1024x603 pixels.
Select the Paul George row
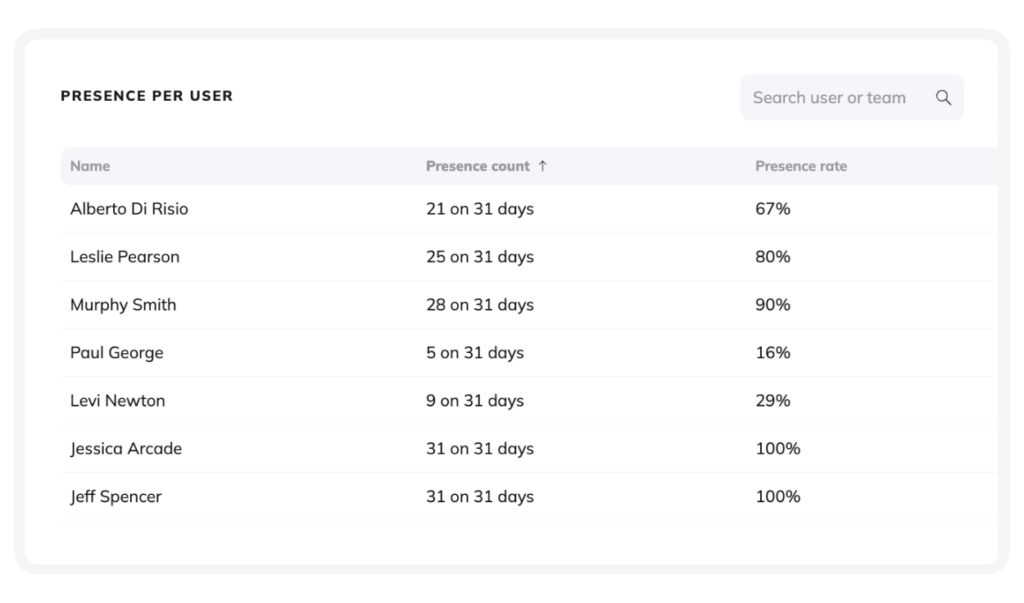pyautogui.click(x=116, y=353)
